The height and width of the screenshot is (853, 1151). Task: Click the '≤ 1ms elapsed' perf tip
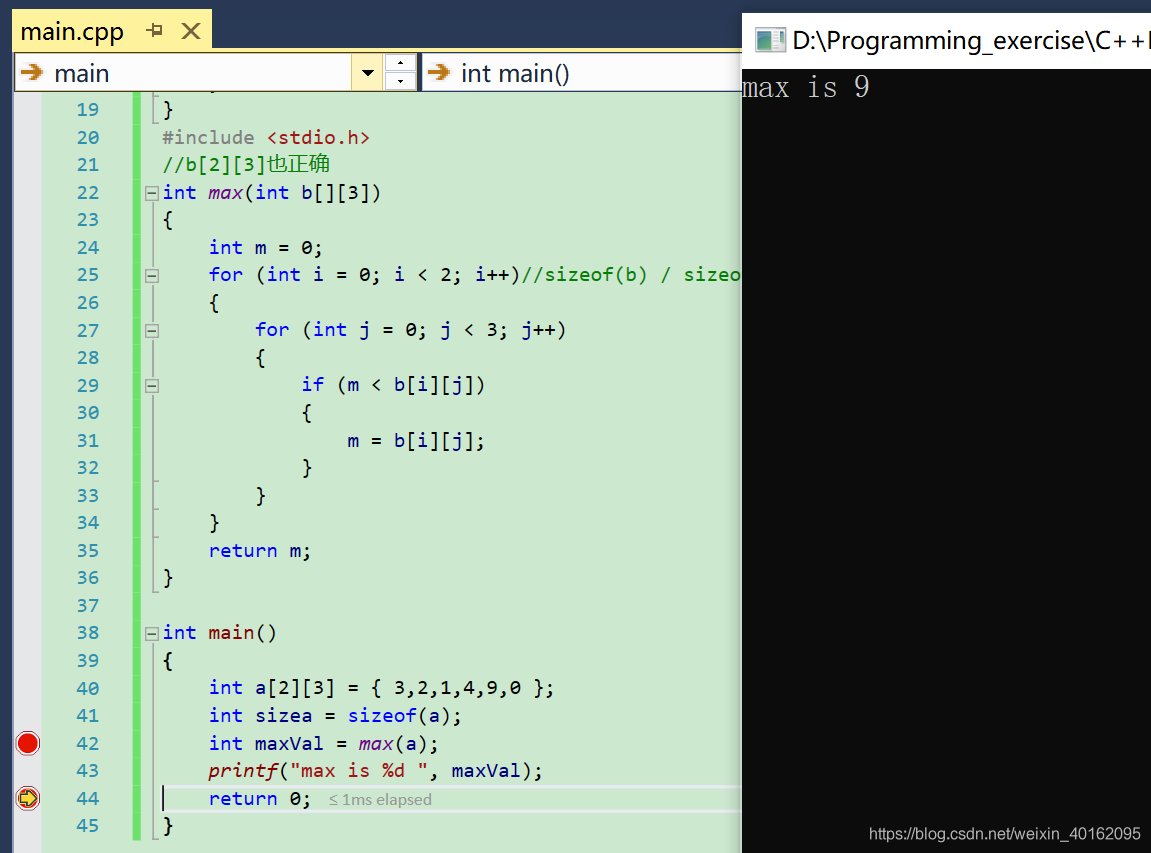[x=380, y=799]
